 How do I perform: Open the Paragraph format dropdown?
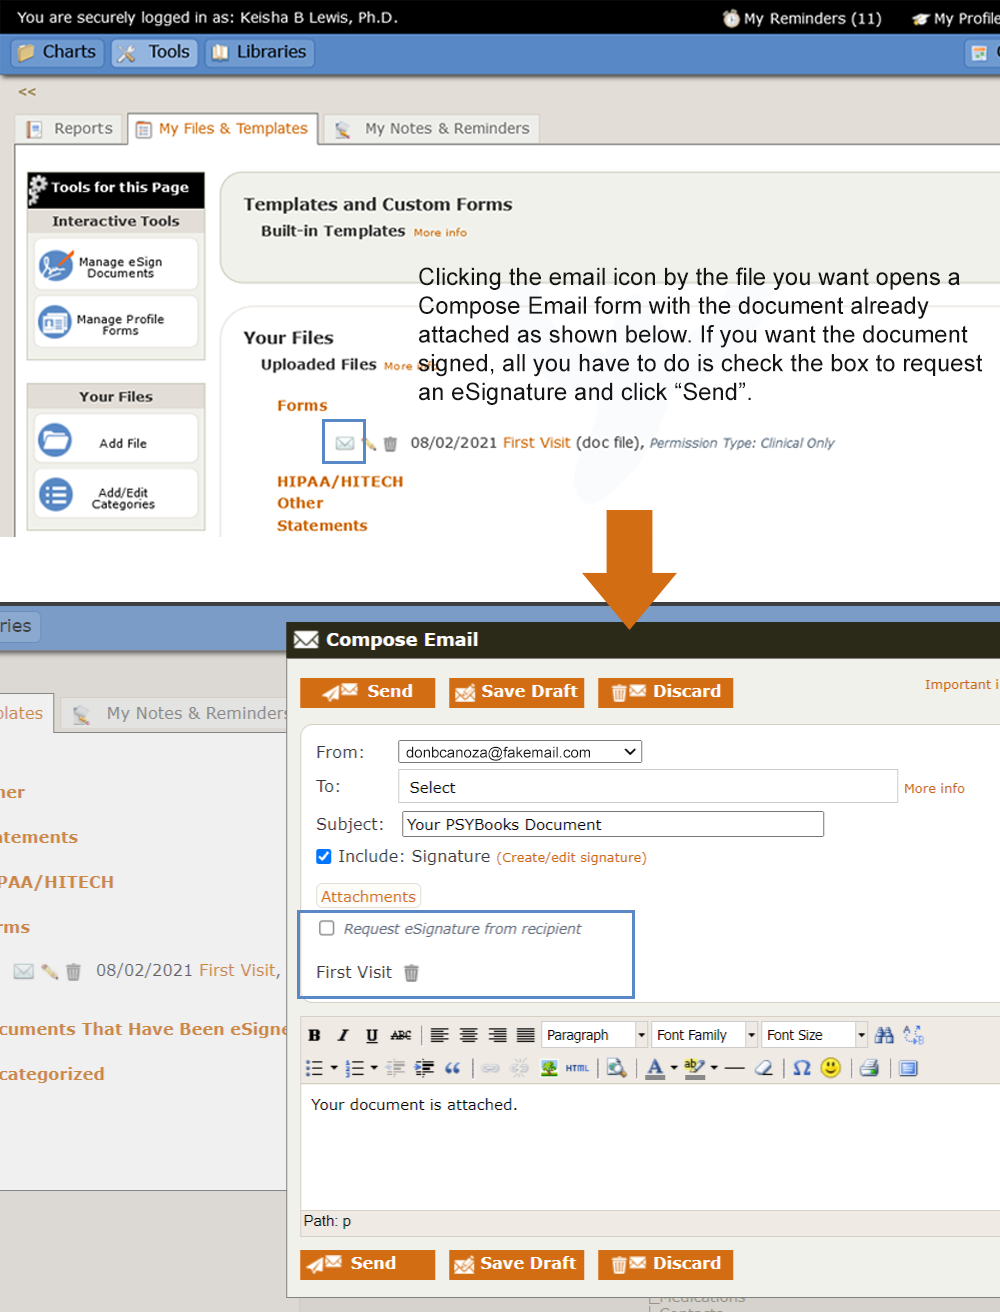coord(594,1035)
